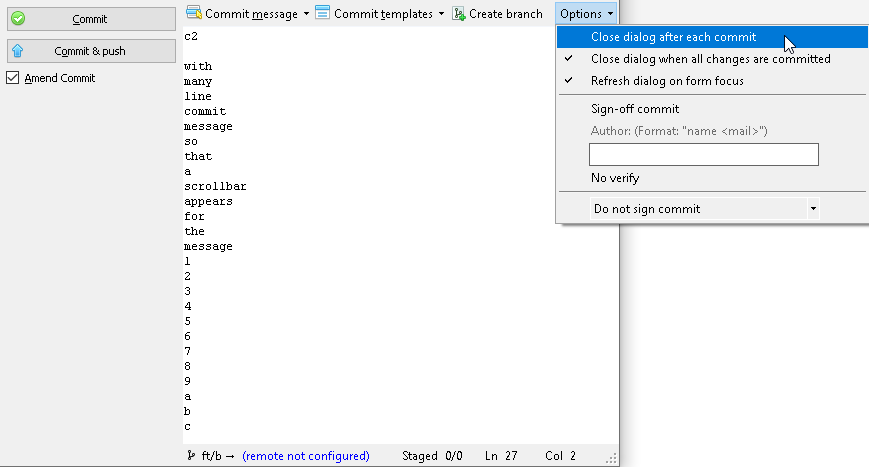Click the Staged 0/0 status entry

tap(432, 456)
